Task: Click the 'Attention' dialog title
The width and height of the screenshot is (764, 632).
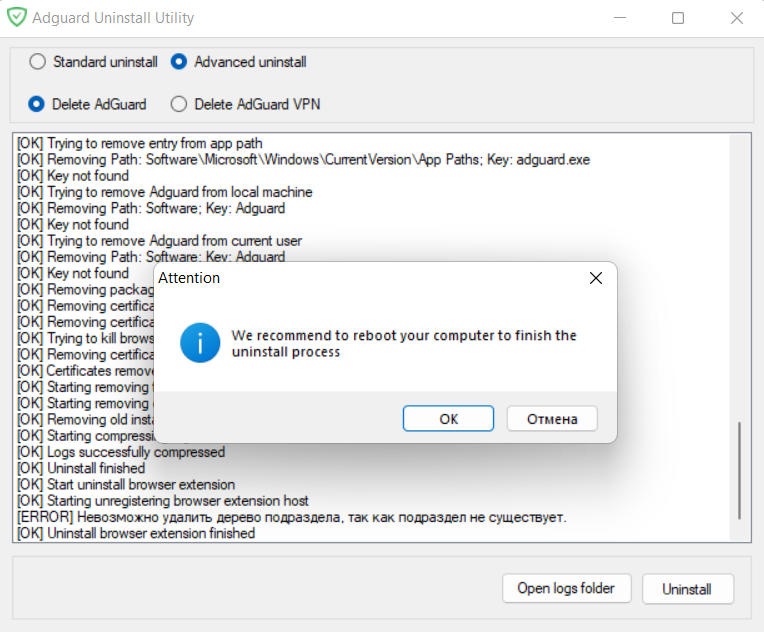Action: point(189,278)
